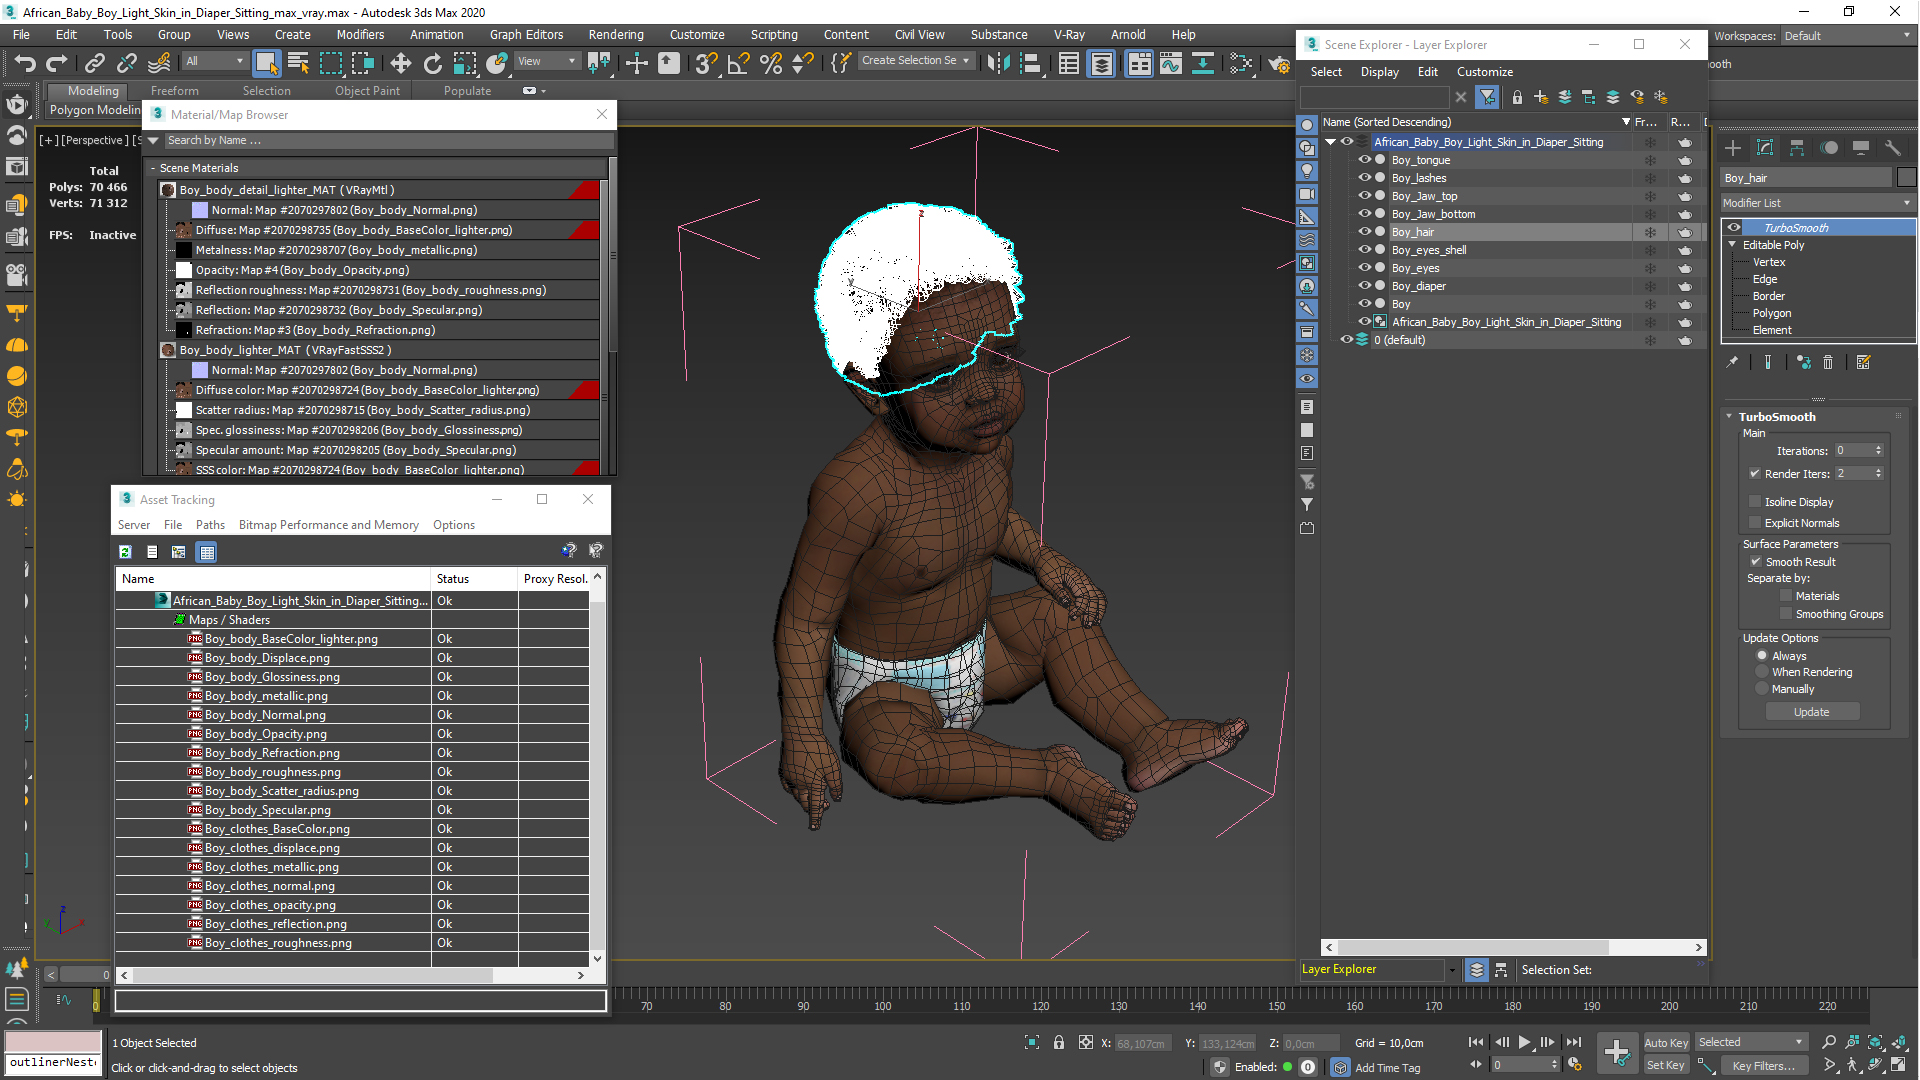Remove modifier using the trash icon

1828,362
